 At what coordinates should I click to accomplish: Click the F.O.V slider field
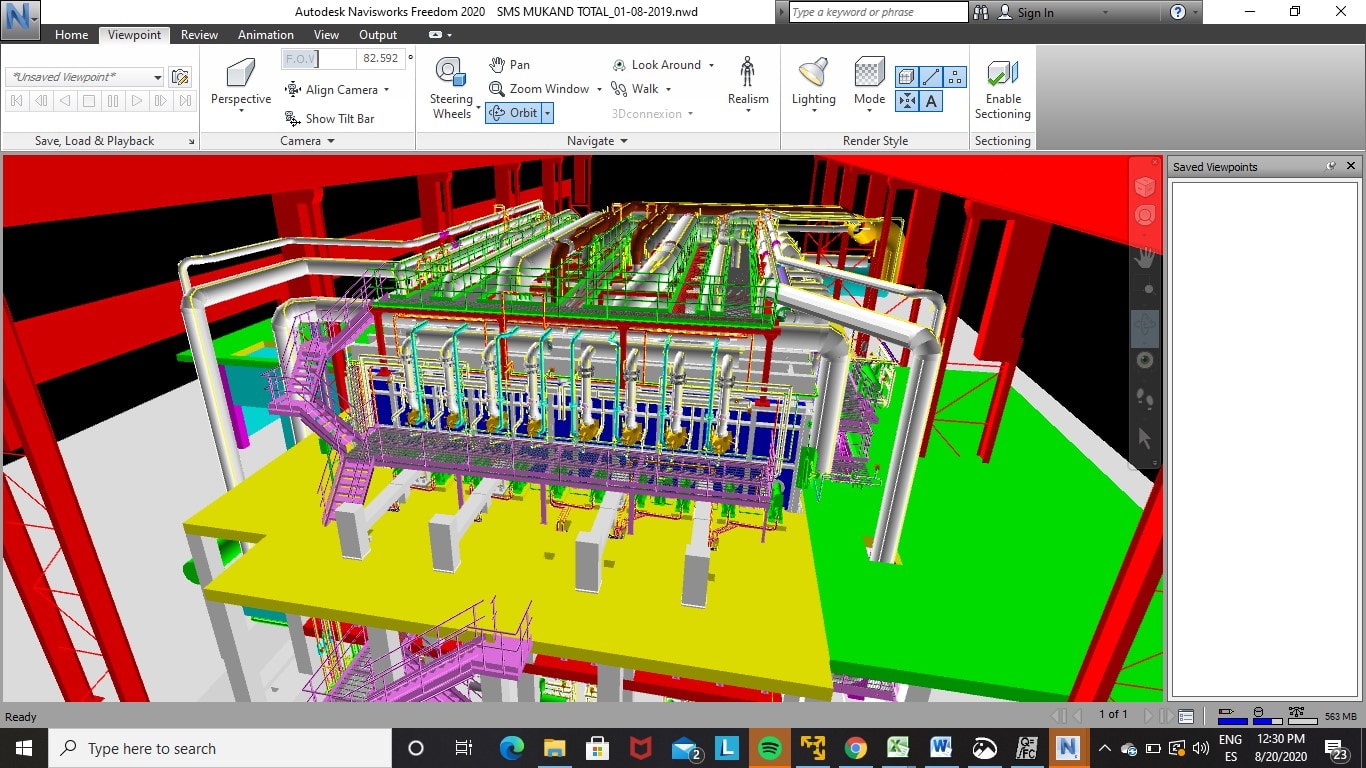[318, 59]
